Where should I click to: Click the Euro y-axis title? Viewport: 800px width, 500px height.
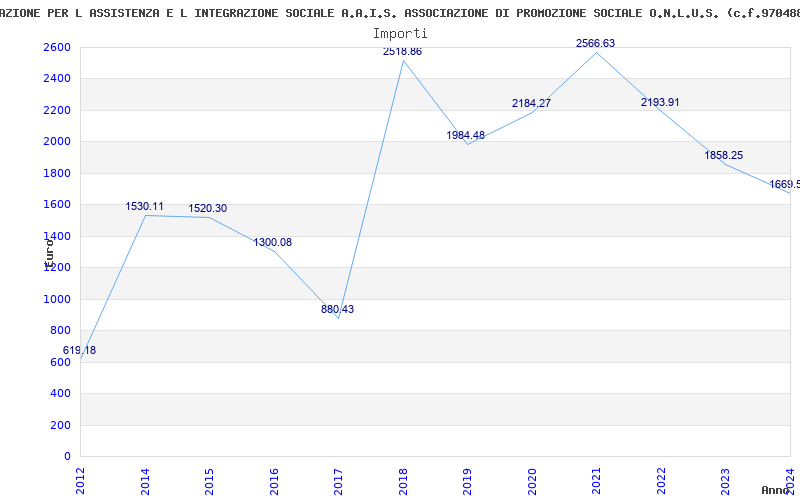[x=49, y=253]
